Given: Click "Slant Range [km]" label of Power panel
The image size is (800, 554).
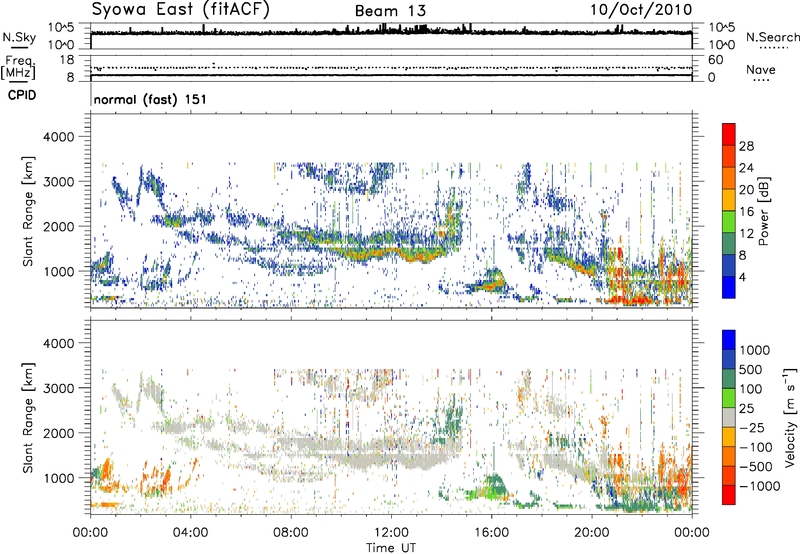Looking at the screenshot, I should point(28,211).
